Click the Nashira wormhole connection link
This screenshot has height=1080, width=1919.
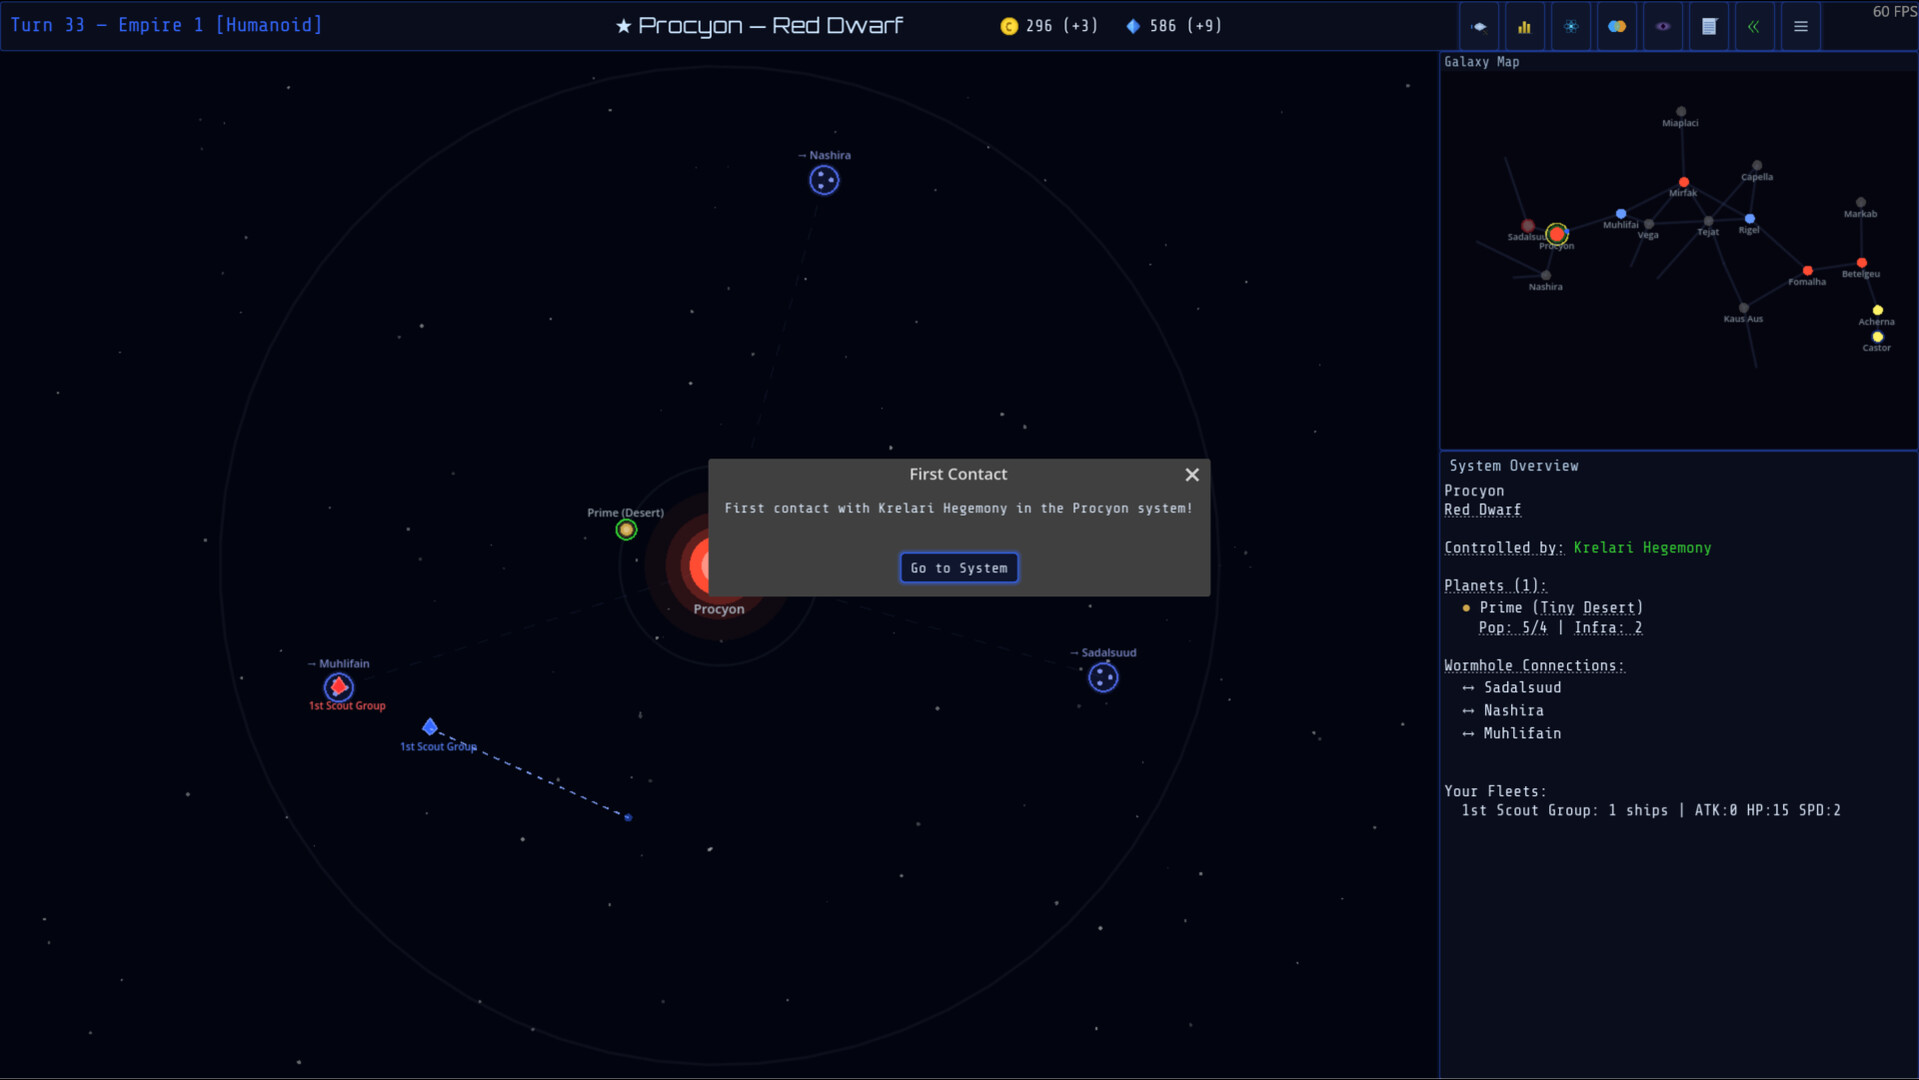1512,711
